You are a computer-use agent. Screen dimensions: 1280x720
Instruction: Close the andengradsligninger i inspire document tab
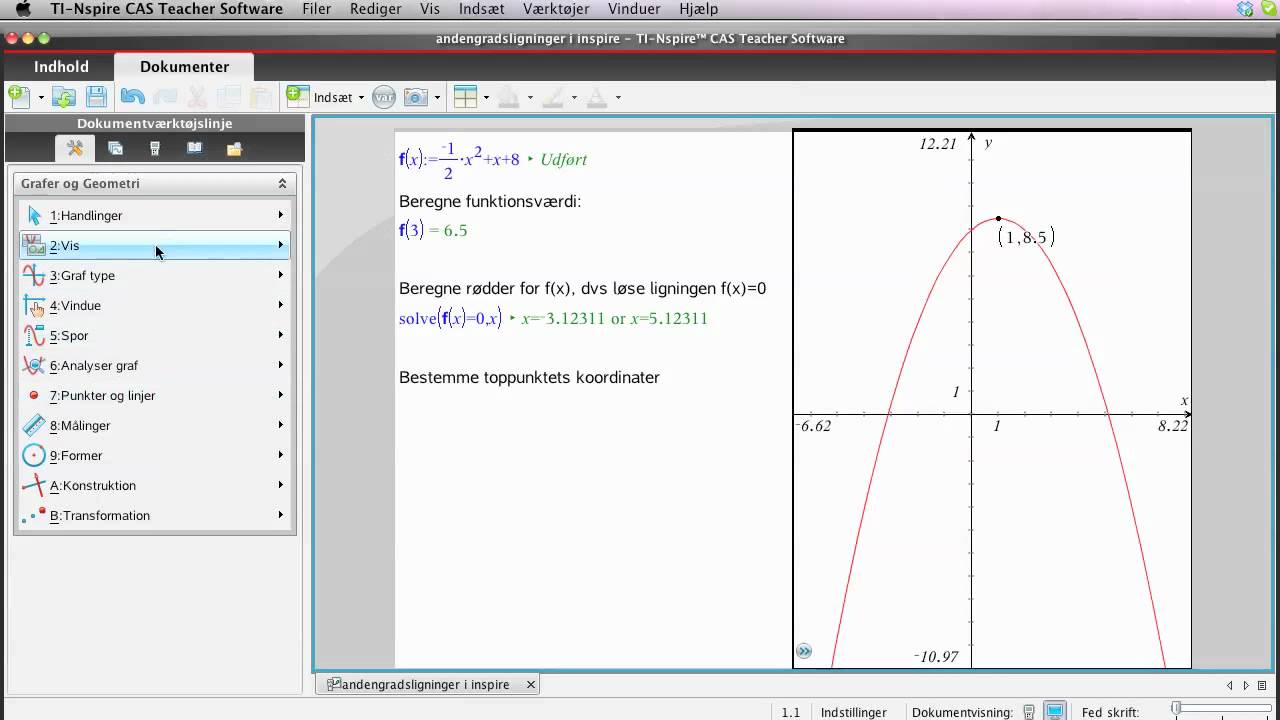point(531,684)
